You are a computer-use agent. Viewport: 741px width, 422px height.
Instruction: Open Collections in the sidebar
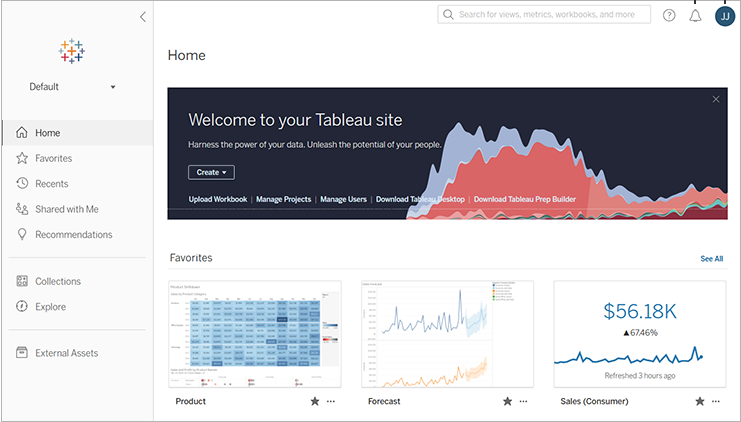[78, 281]
